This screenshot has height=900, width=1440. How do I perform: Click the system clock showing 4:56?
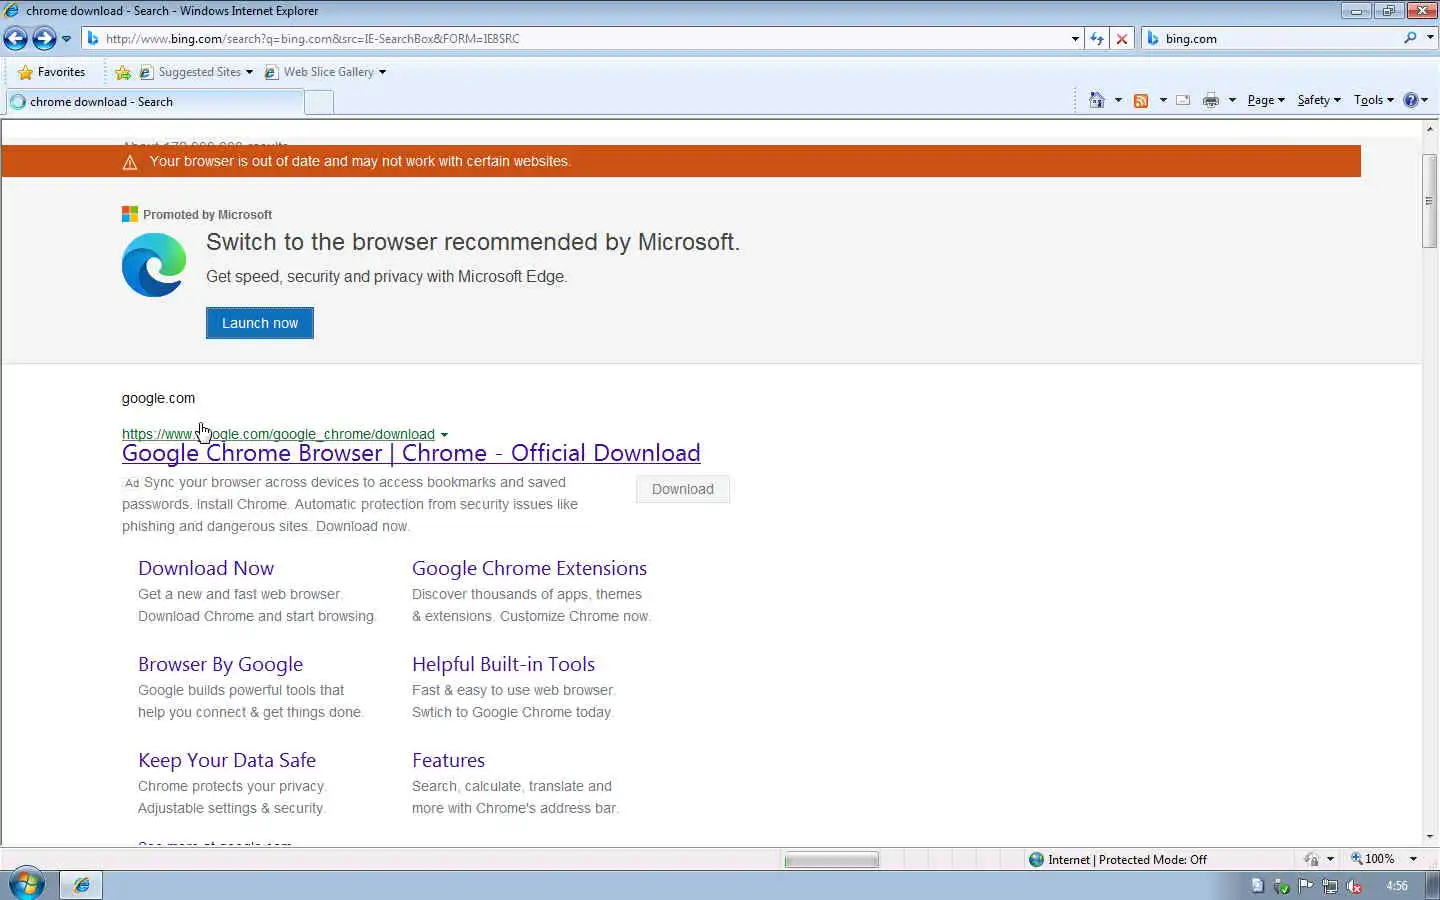pos(1397,886)
